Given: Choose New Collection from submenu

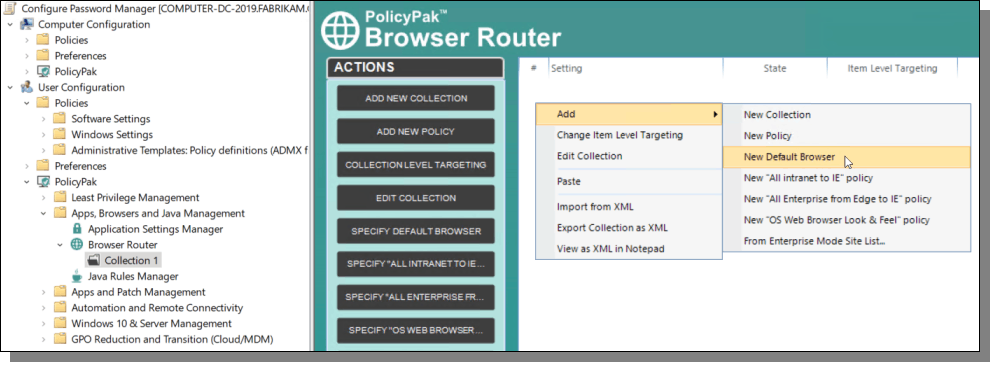Looking at the screenshot, I should pos(846,115).
